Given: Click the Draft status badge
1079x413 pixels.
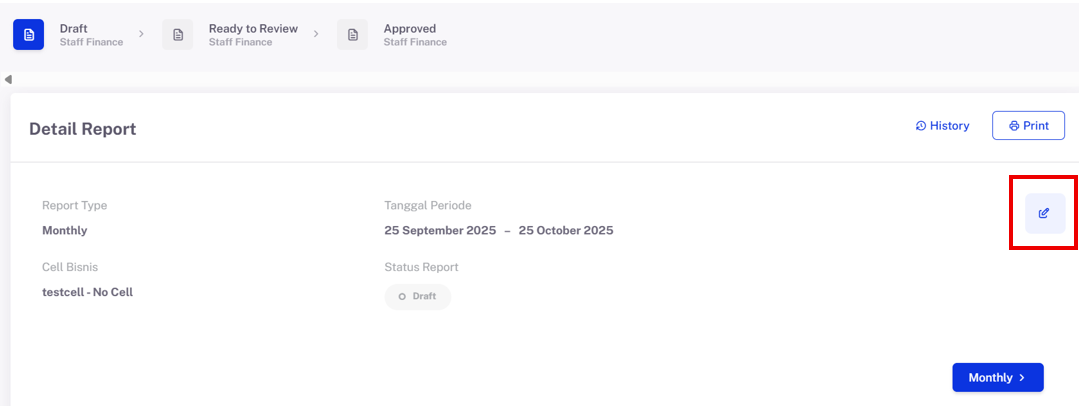Looking at the screenshot, I should point(418,297).
